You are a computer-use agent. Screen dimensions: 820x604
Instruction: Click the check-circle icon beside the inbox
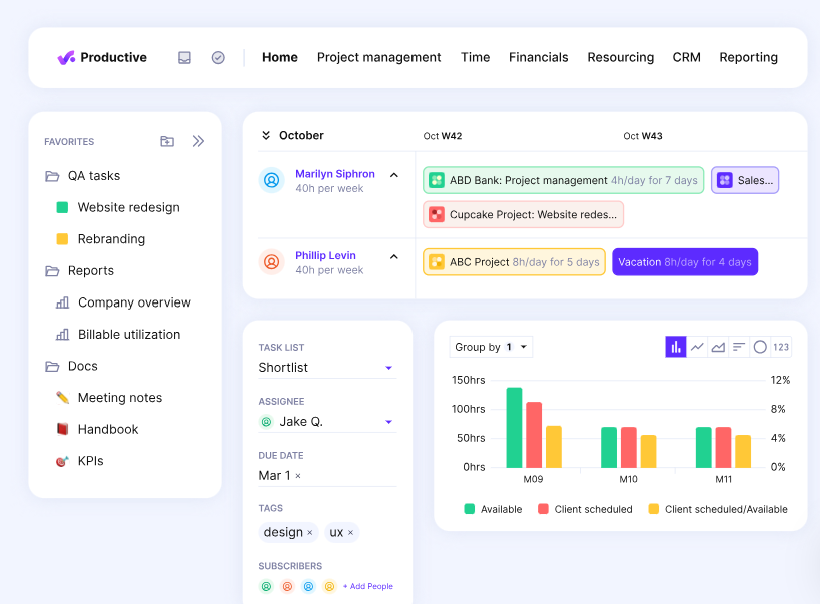(218, 57)
